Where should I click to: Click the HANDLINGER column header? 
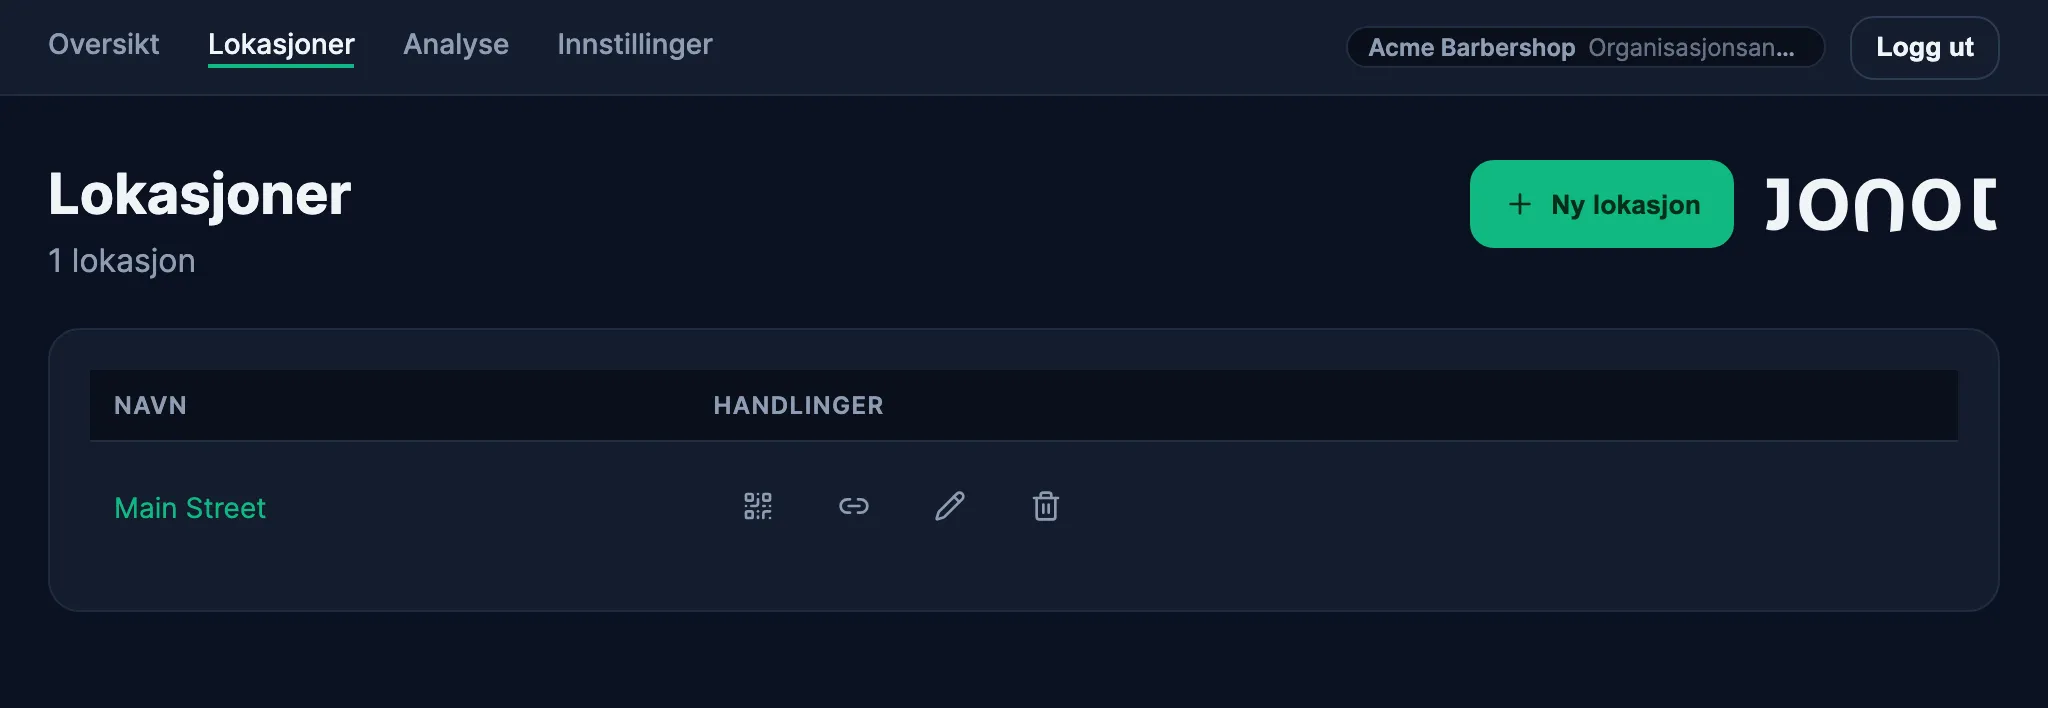(798, 405)
